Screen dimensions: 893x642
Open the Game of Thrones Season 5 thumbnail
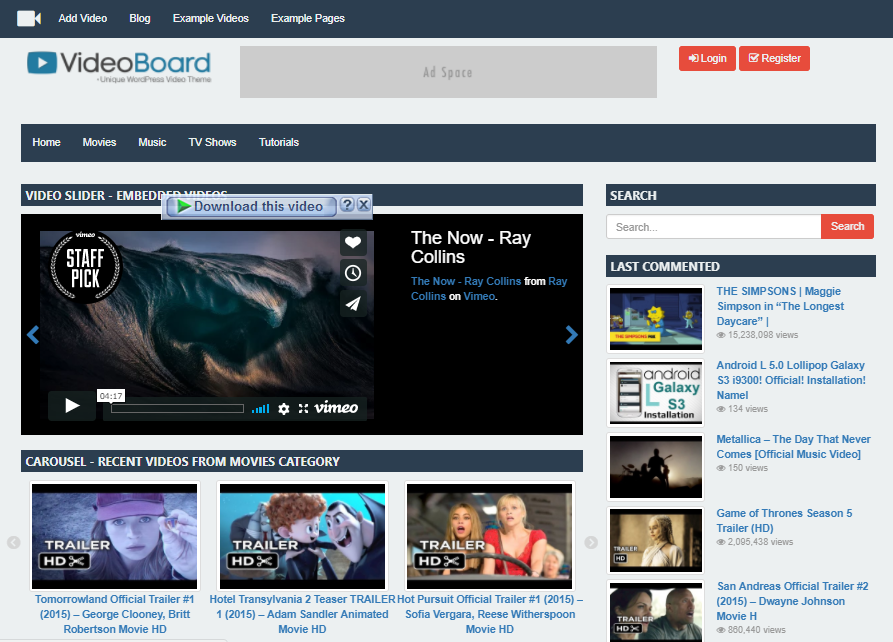(x=655, y=540)
